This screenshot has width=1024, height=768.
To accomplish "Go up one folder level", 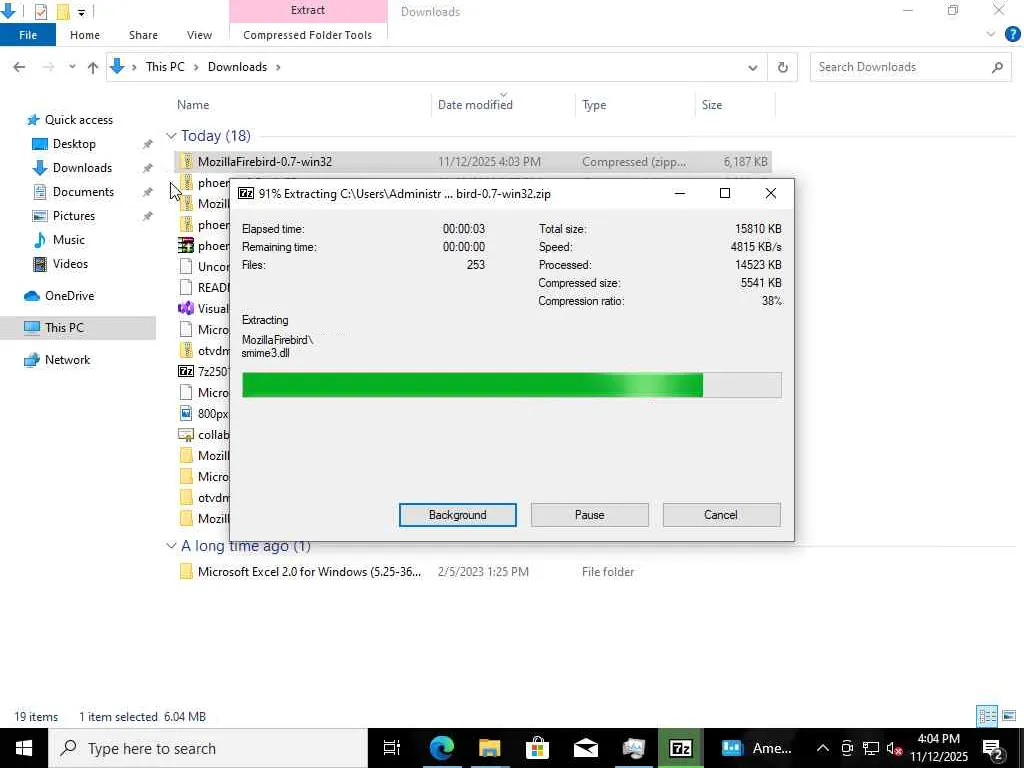I will click(x=93, y=67).
